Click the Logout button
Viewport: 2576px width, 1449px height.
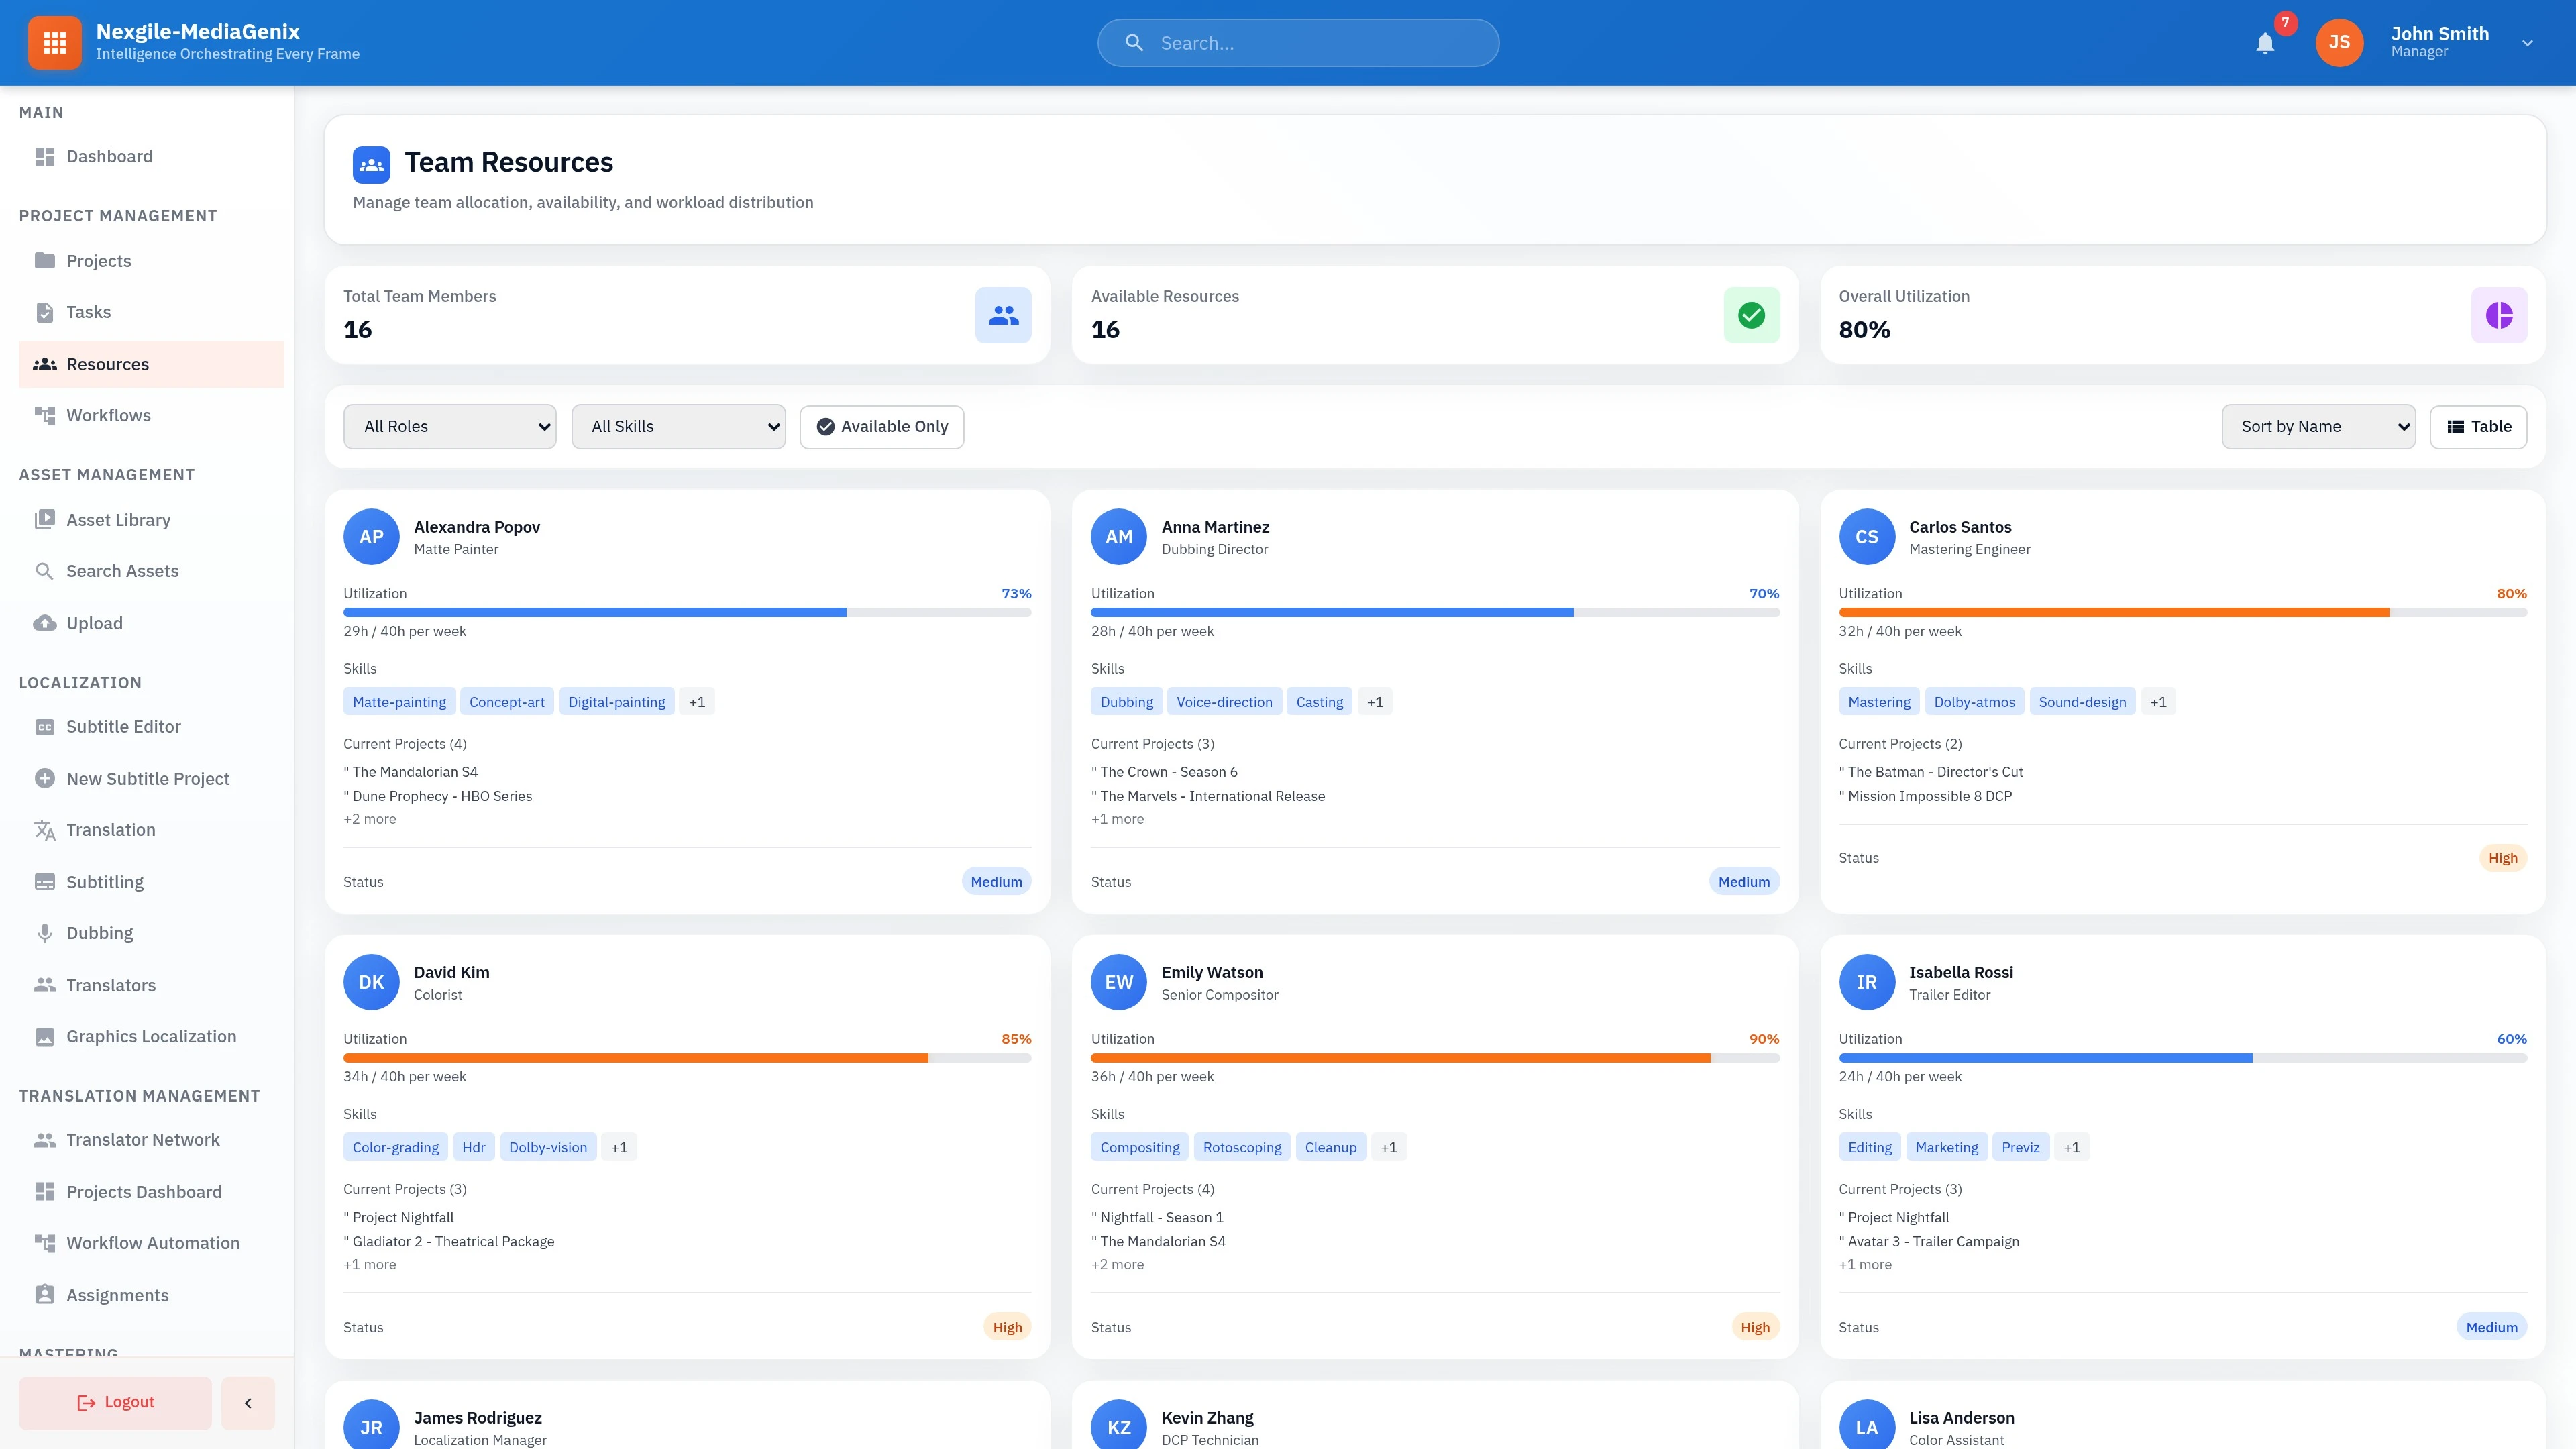[114, 1402]
